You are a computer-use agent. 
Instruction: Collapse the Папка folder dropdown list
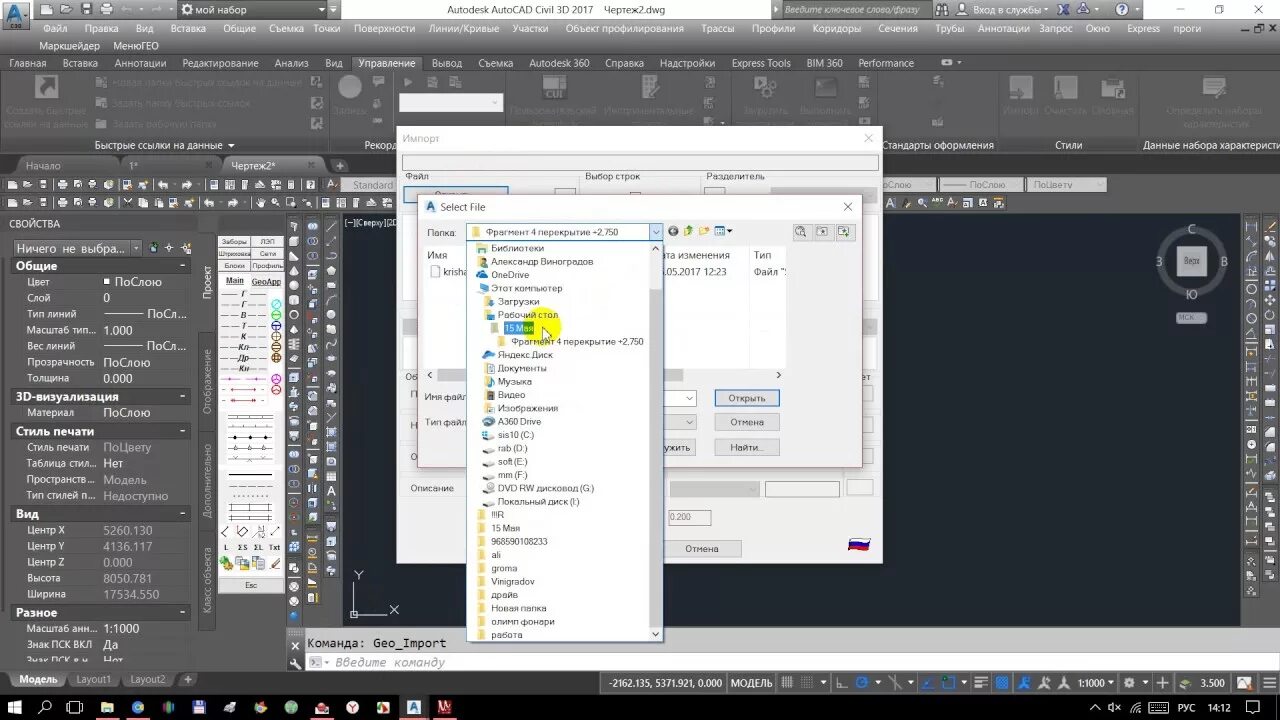click(x=656, y=232)
